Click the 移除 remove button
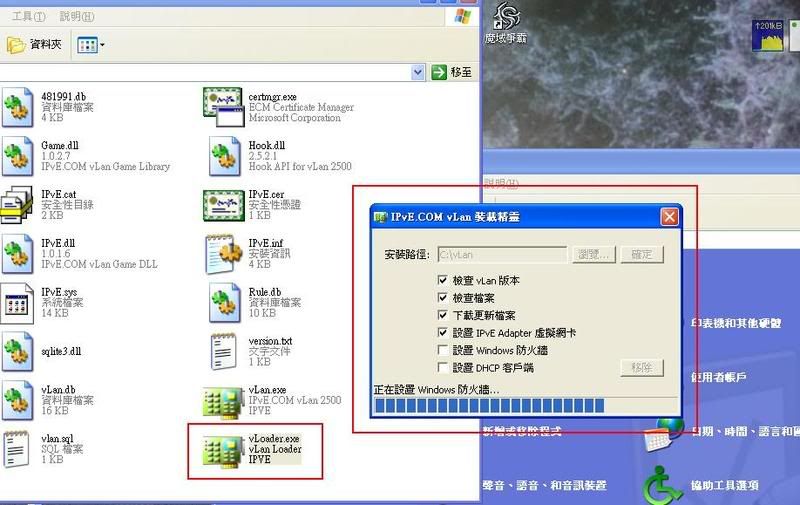The width and height of the screenshot is (800, 505). point(642,368)
